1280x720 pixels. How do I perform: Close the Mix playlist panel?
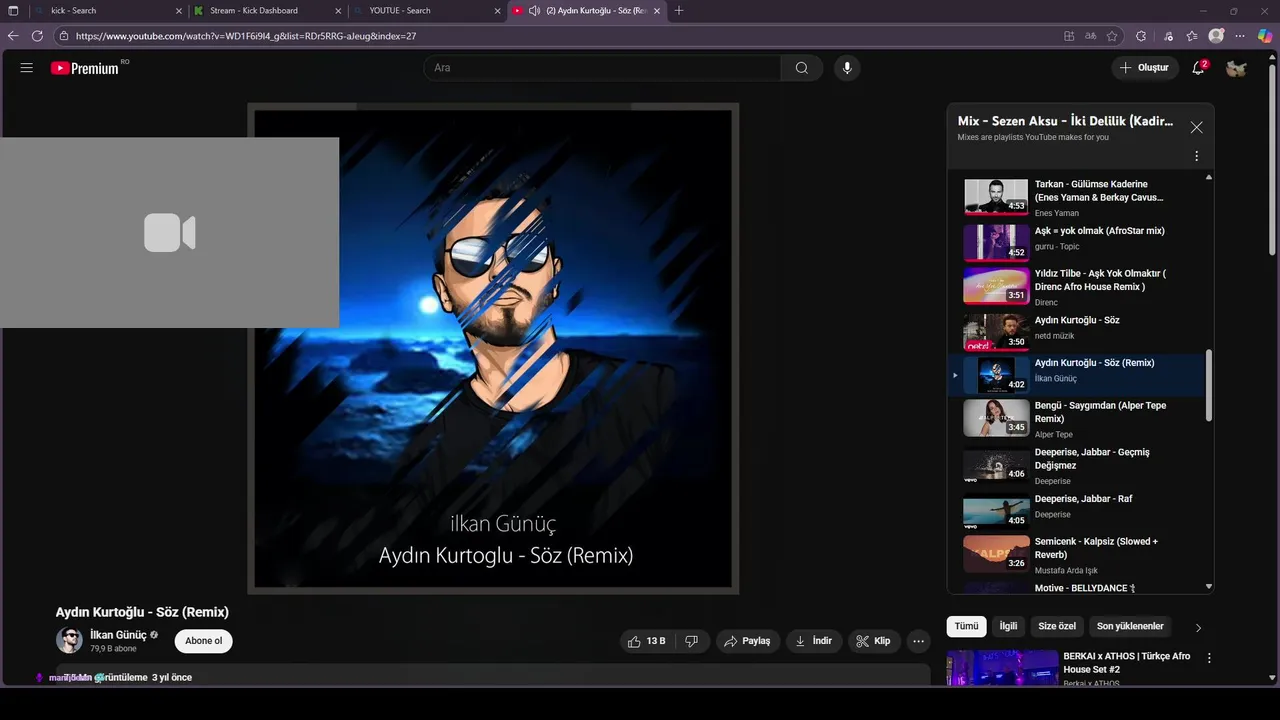(x=1196, y=127)
